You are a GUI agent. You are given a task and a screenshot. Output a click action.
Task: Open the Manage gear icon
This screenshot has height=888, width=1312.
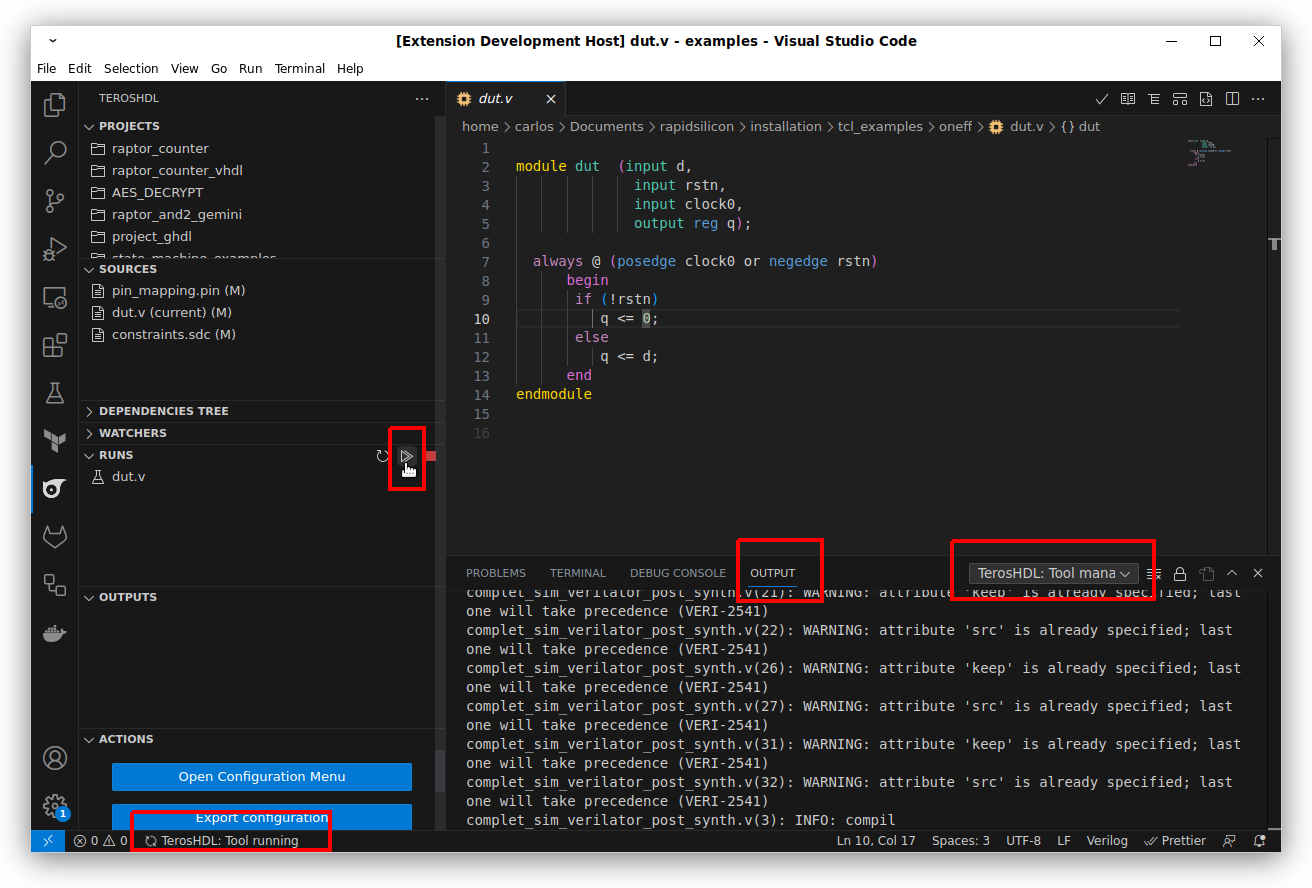click(x=55, y=806)
